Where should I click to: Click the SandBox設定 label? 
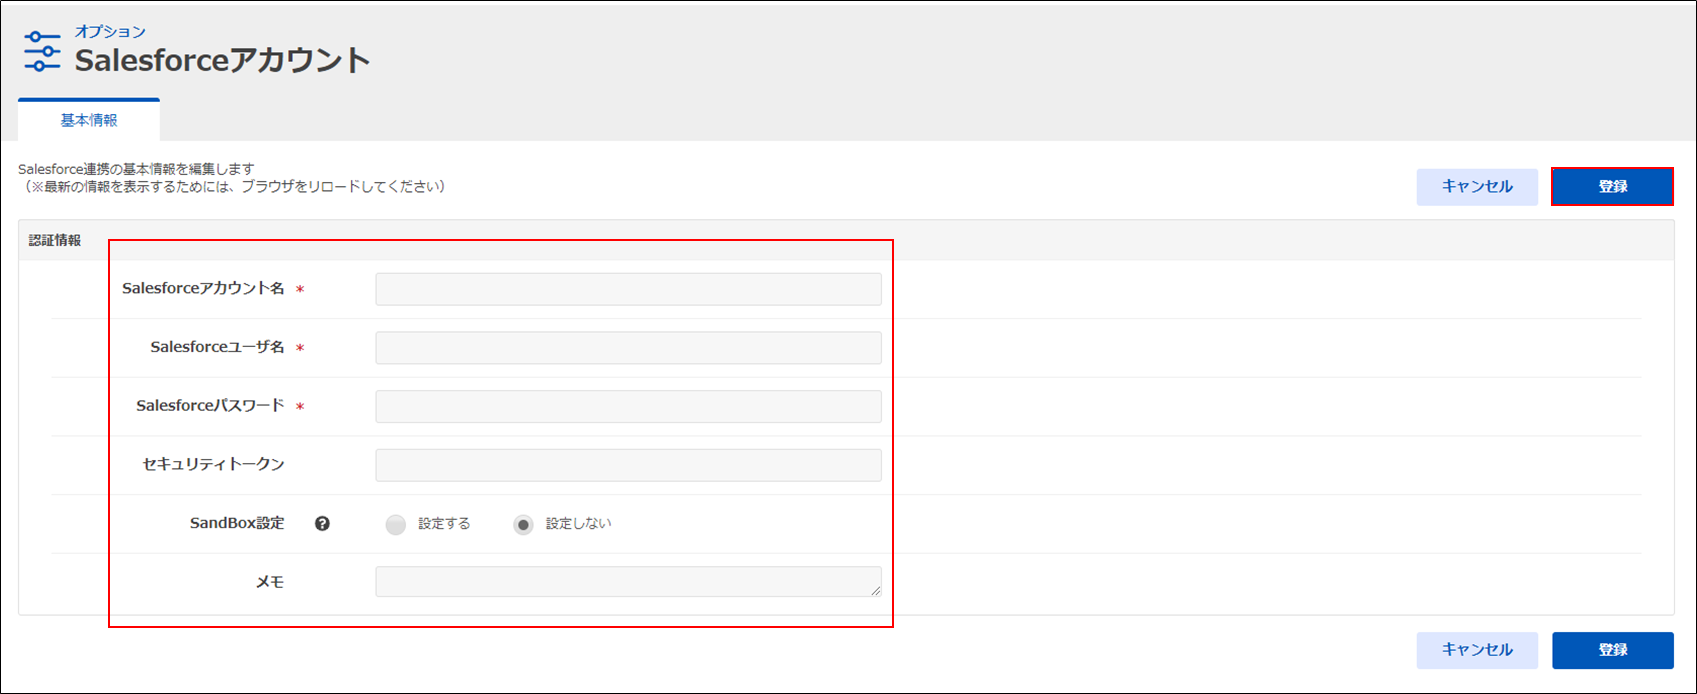point(237,524)
